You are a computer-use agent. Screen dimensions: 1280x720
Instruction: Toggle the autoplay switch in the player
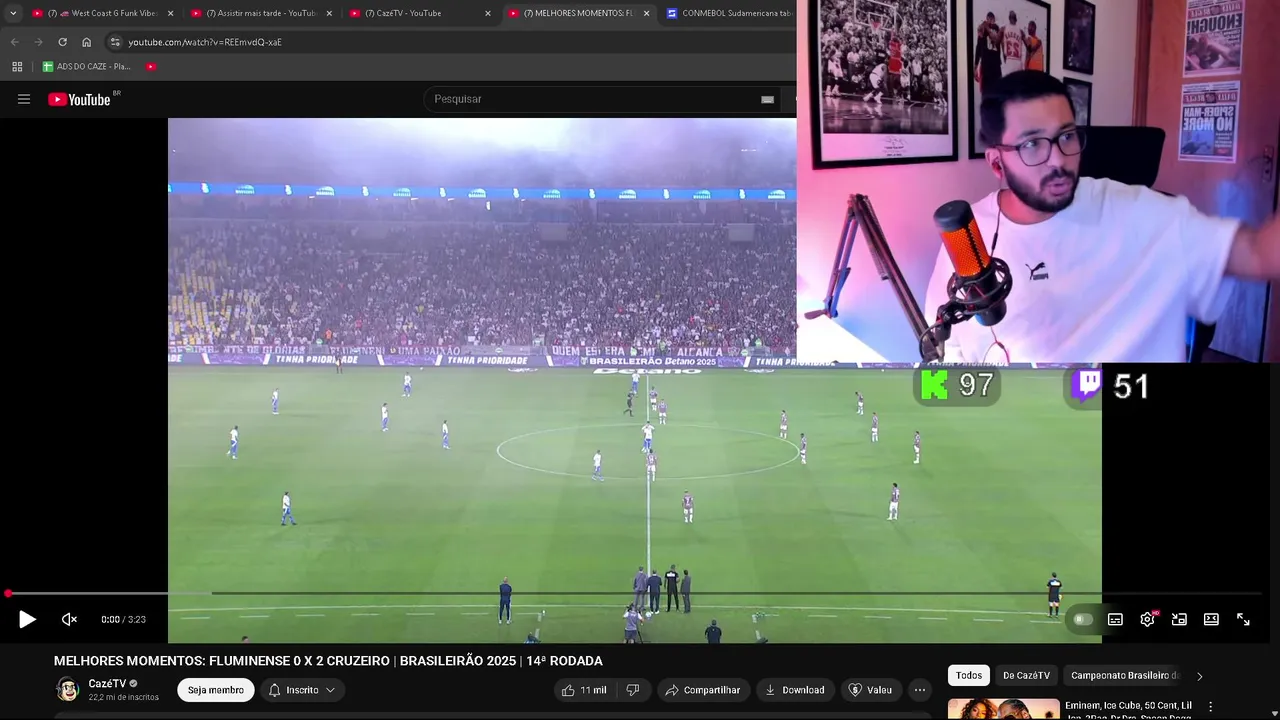(1083, 619)
